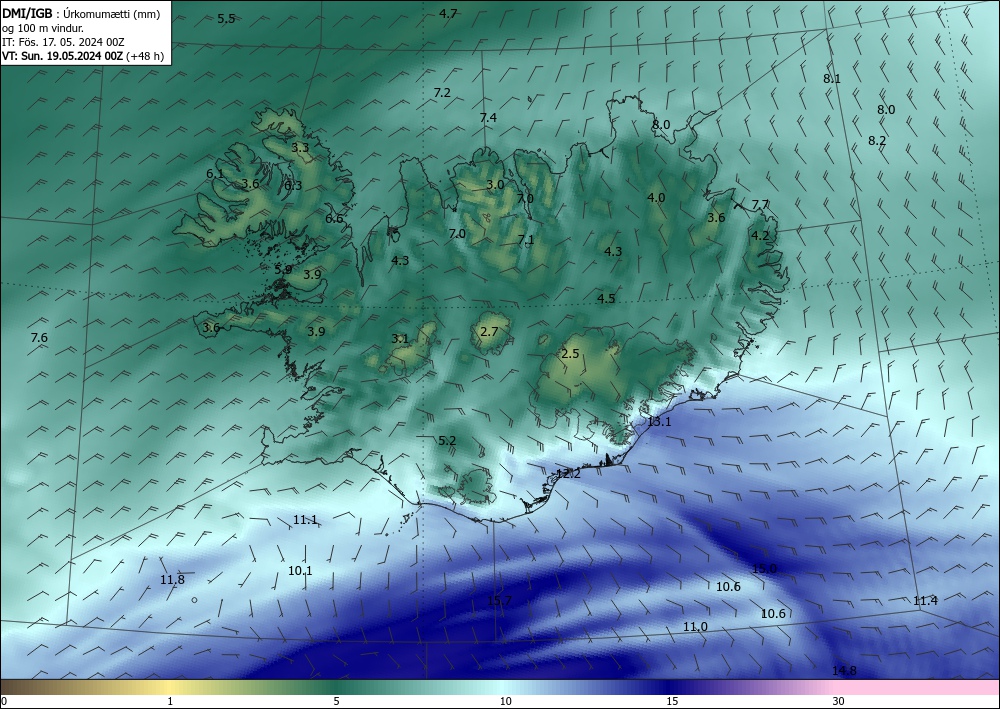Click the color scale label 10
This screenshot has width=1000, height=709.
point(505,701)
